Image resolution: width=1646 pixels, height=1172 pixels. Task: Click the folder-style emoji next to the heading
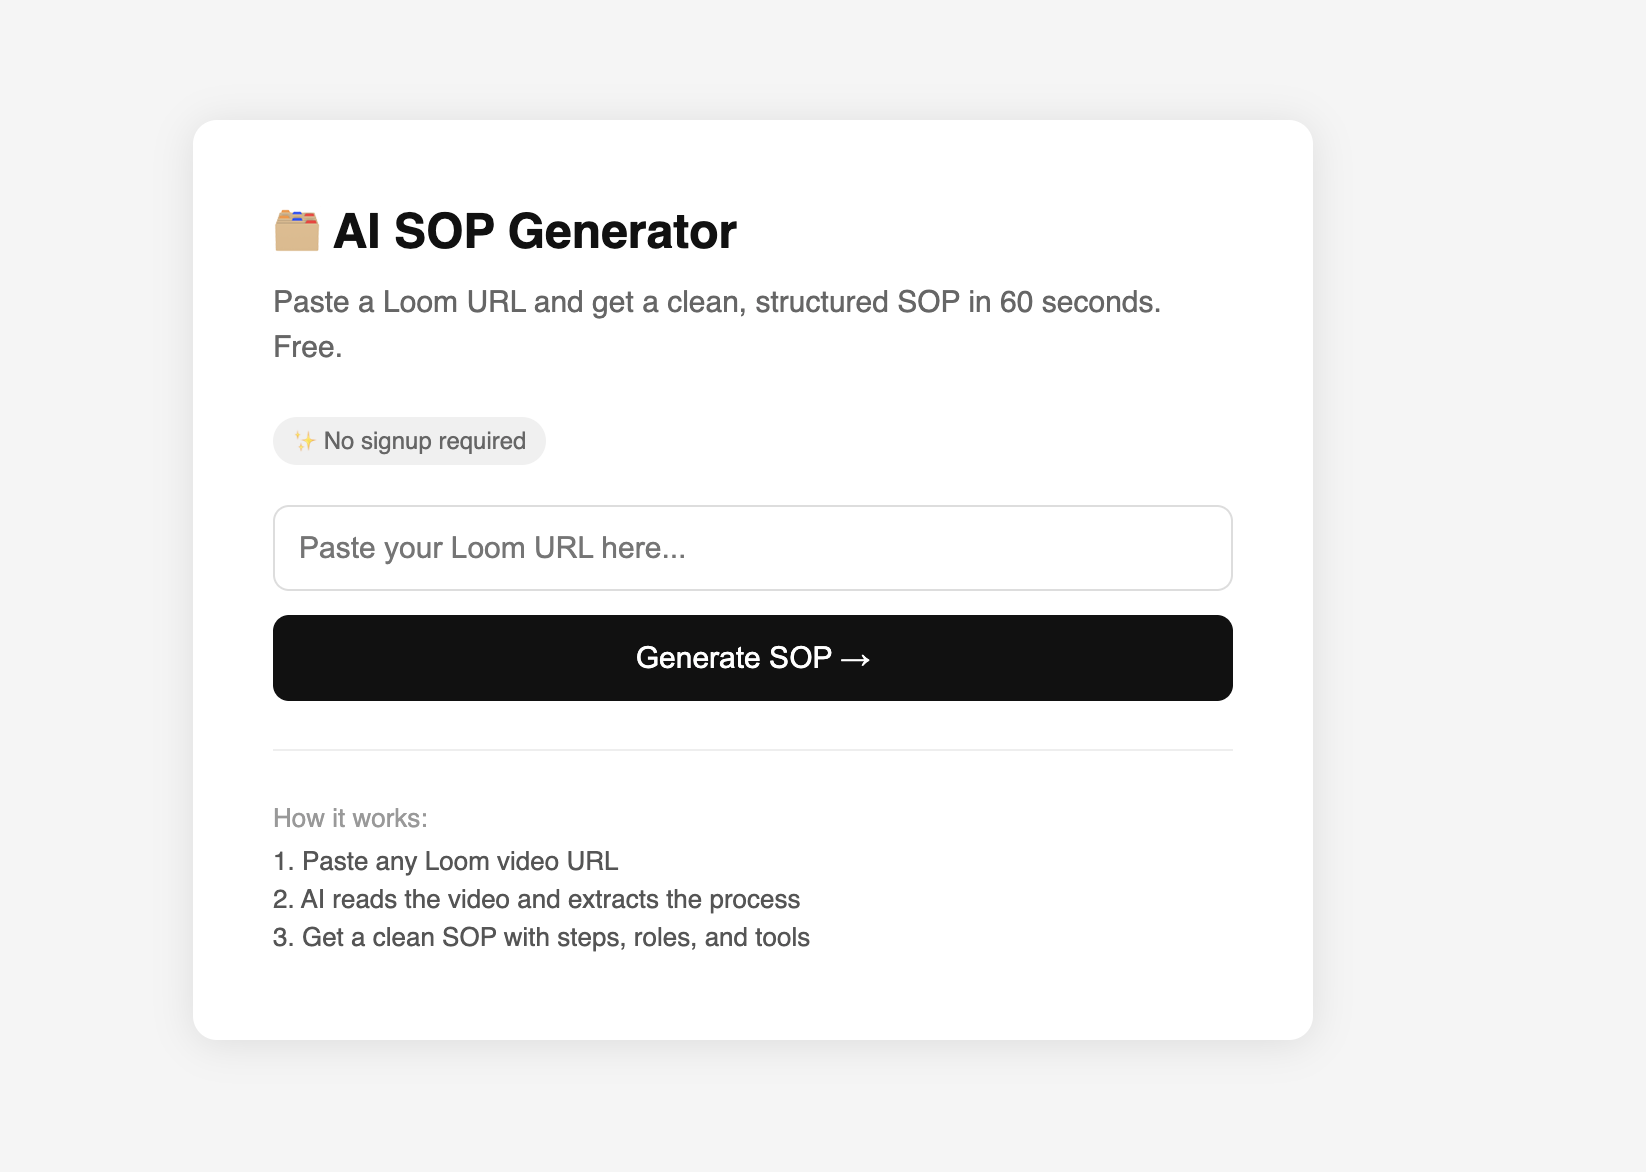(297, 230)
